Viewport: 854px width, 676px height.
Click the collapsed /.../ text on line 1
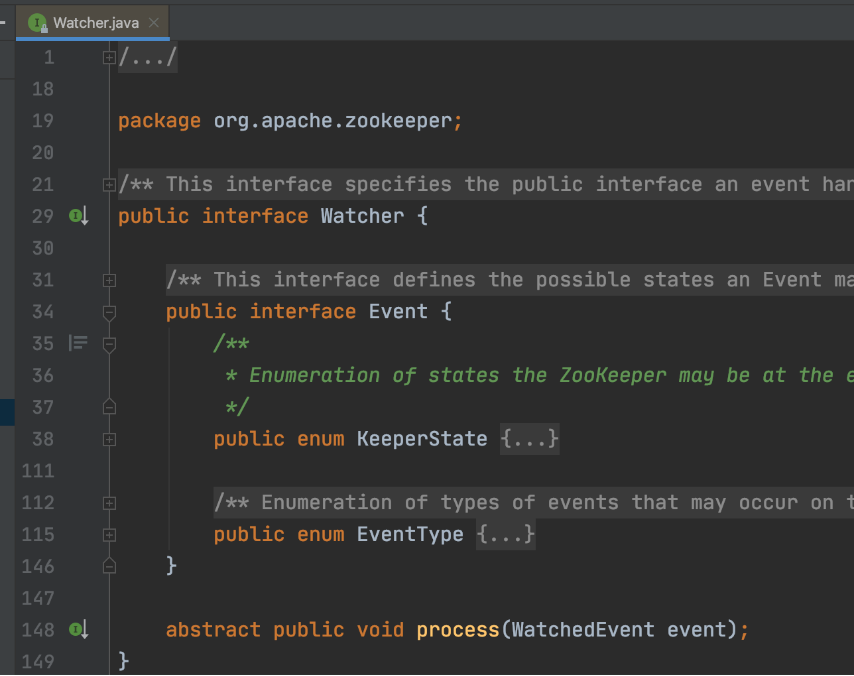click(x=147, y=58)
